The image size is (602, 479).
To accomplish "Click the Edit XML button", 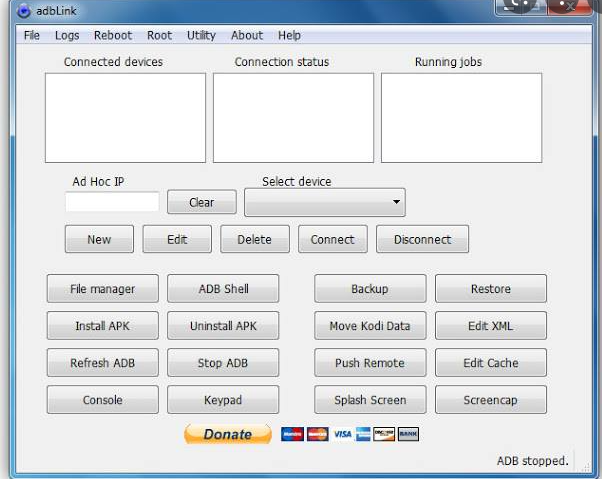I will [491, 325].
